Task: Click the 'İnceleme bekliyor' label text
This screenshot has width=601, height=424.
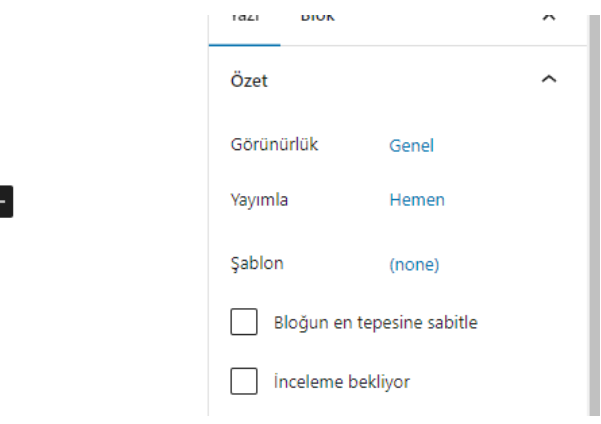Action: tap(342, 381)
